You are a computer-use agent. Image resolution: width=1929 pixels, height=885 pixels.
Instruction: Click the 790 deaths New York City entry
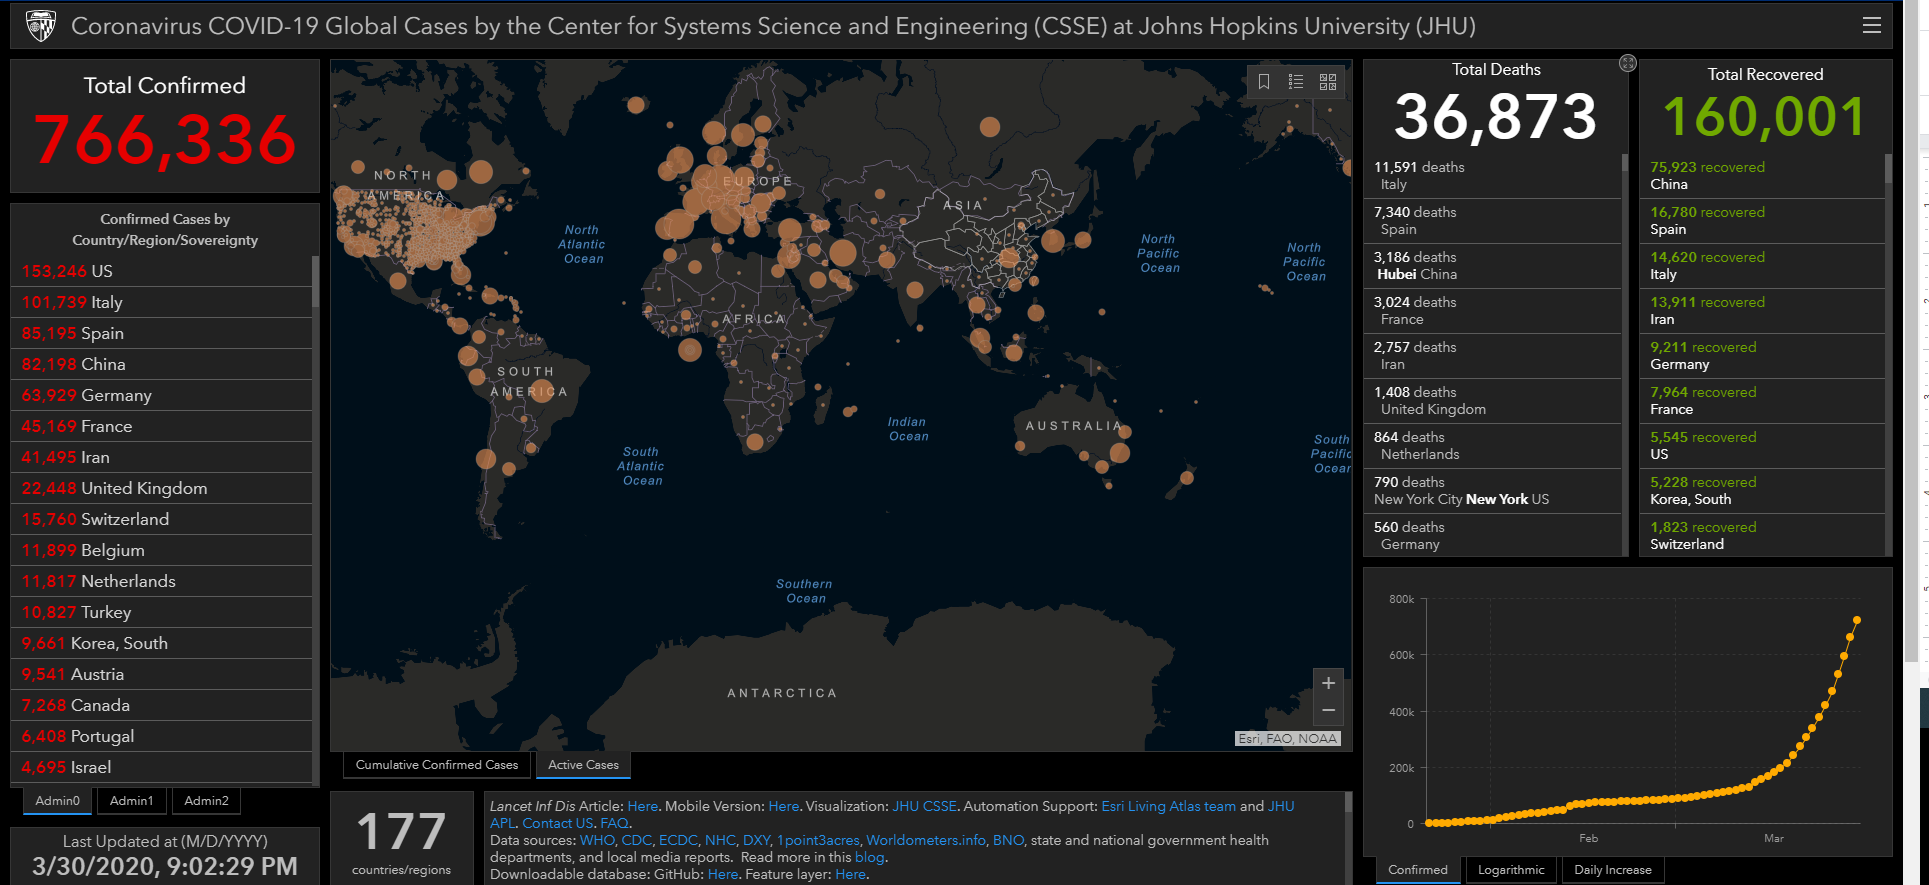point(1492,491)
